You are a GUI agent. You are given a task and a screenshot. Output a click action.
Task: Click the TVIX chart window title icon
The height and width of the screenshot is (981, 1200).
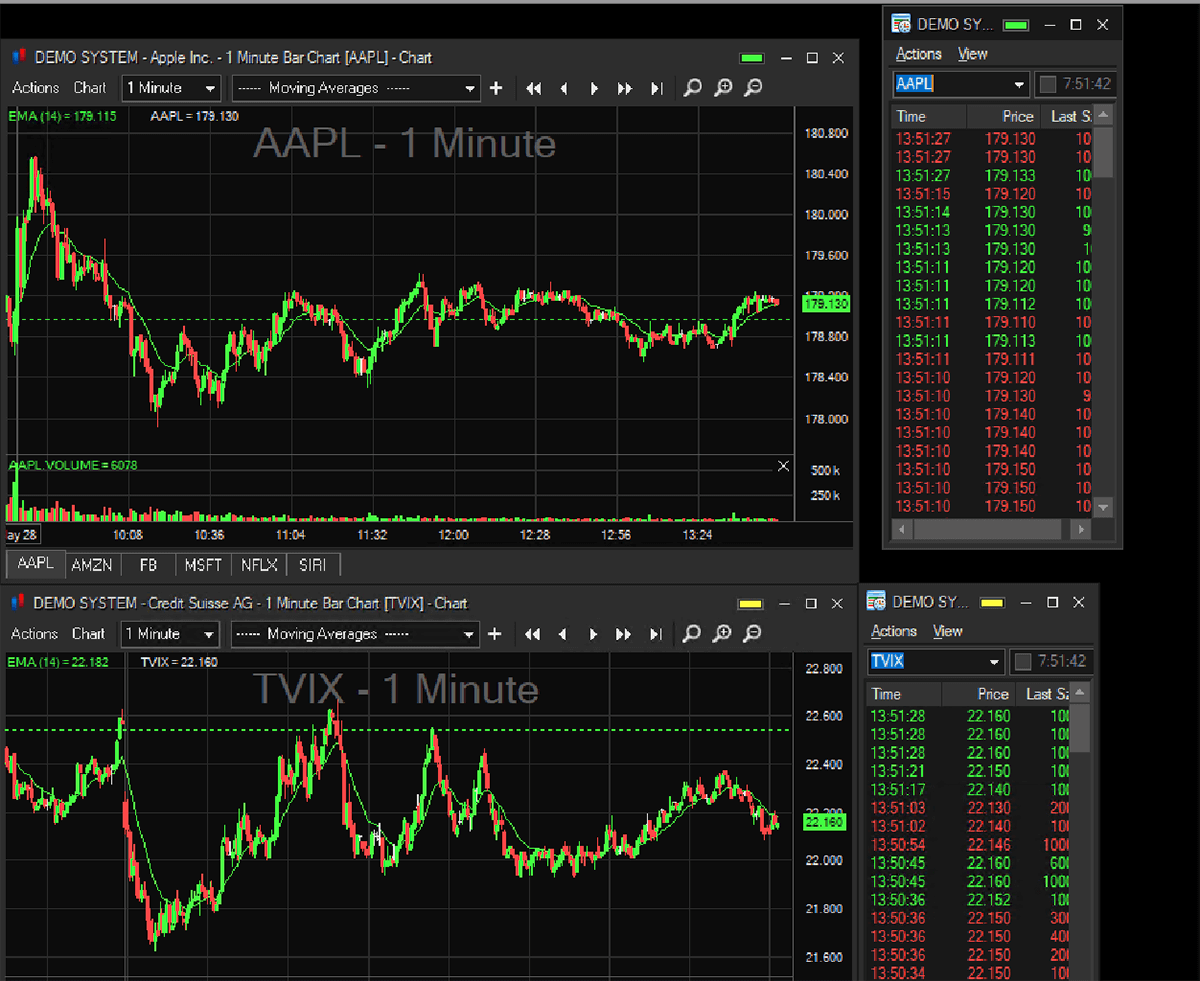pos(17,603)
